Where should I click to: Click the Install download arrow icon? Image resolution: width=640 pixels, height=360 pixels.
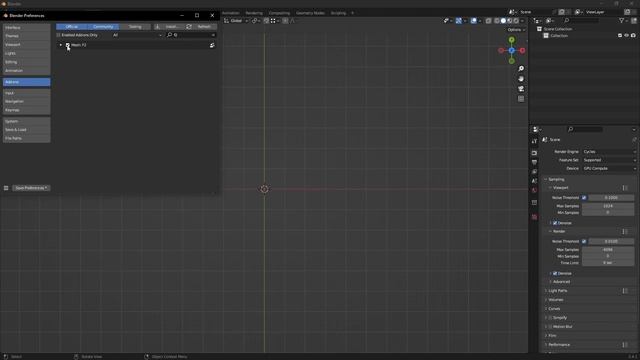tap(158, 27)
